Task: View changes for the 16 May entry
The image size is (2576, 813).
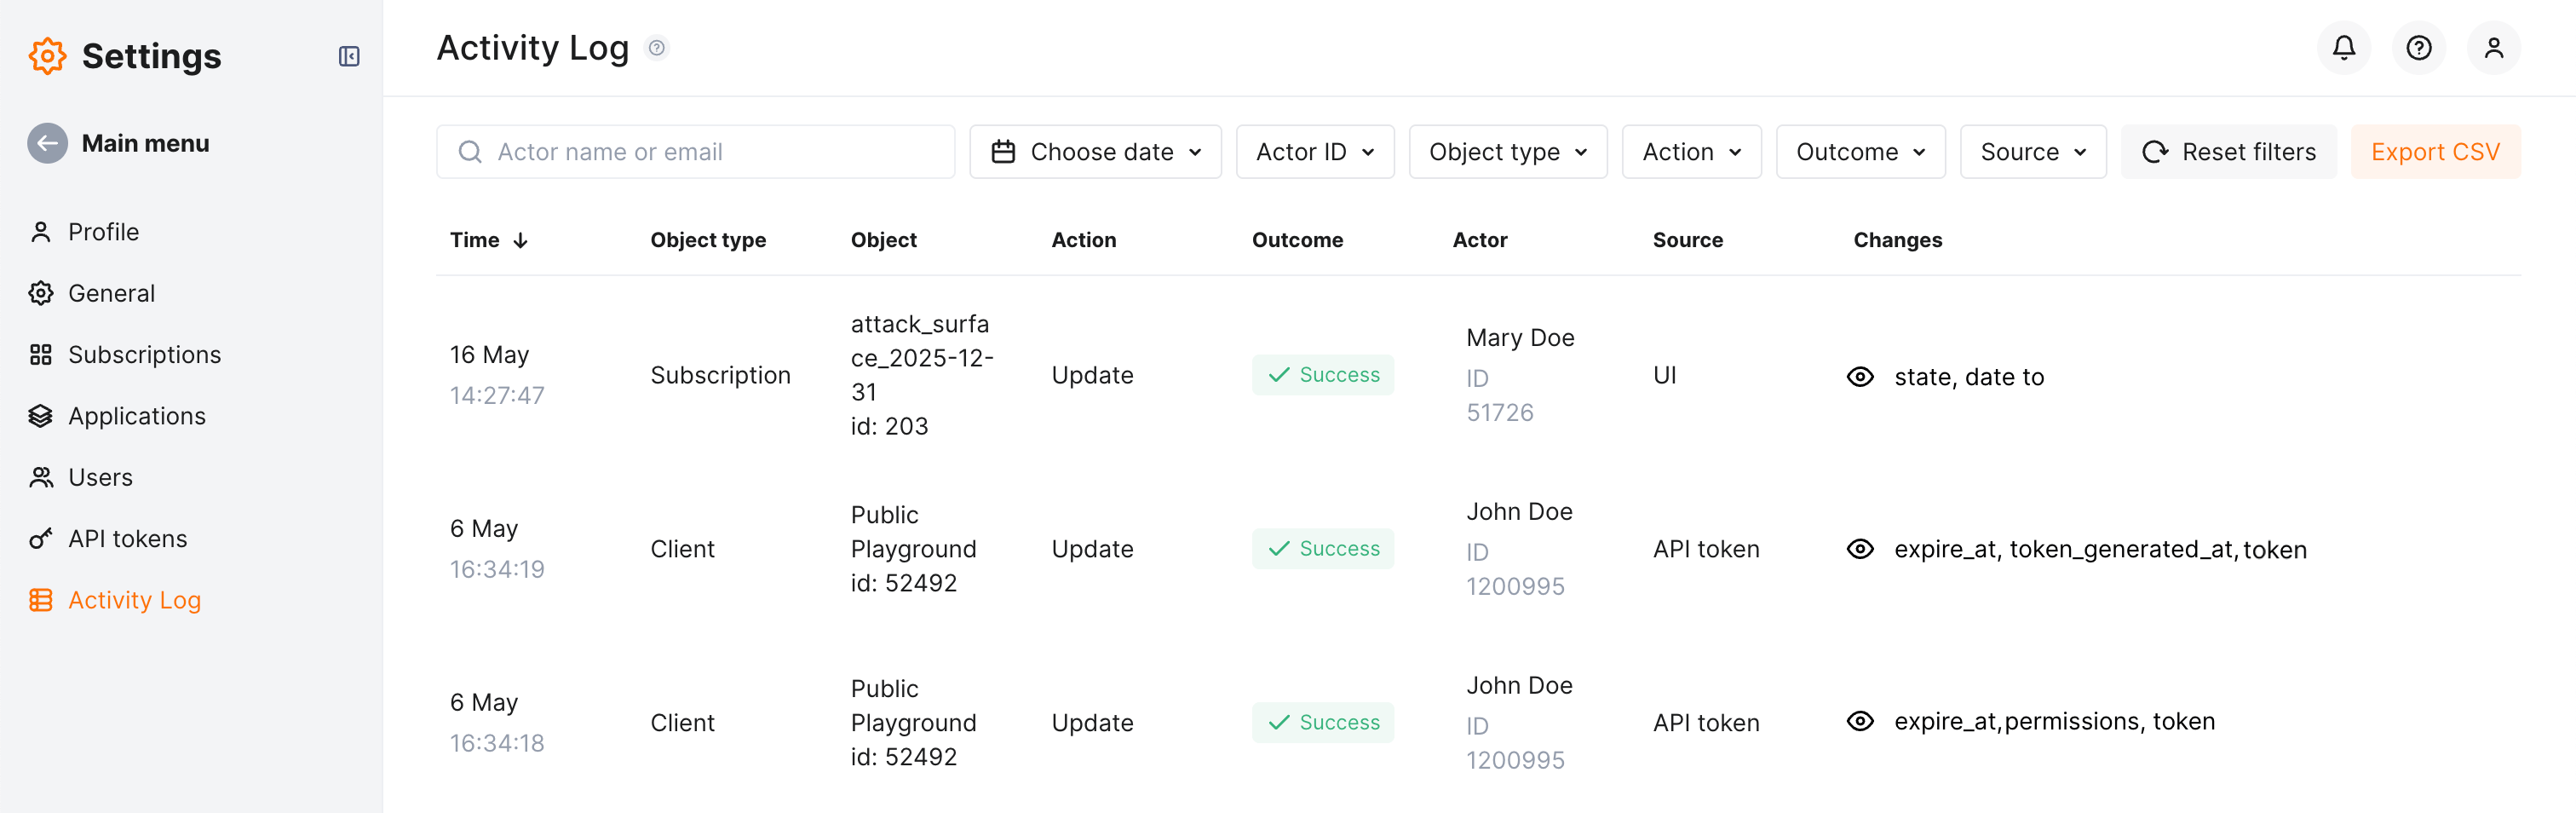Action: [x=1859, y=377]
